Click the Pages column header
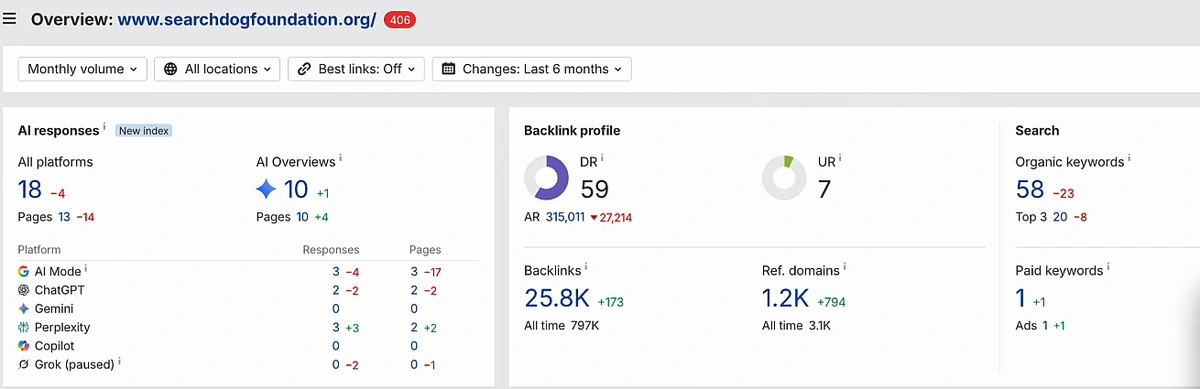The image size is (1200, 389). pos(425,250)
